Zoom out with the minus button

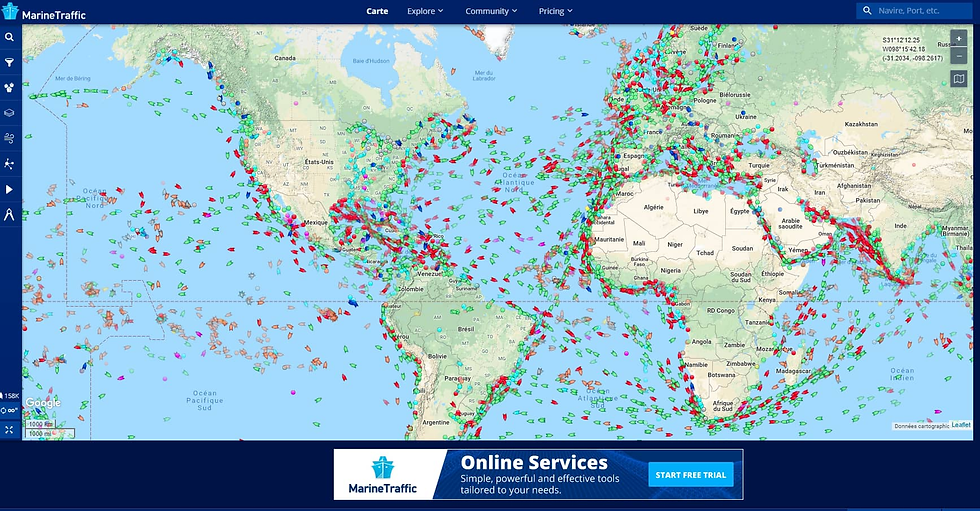pos(959,56)
